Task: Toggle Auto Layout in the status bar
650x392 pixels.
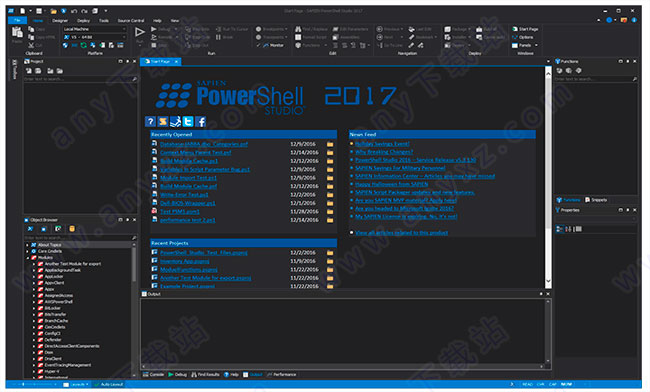Action: 109,385
